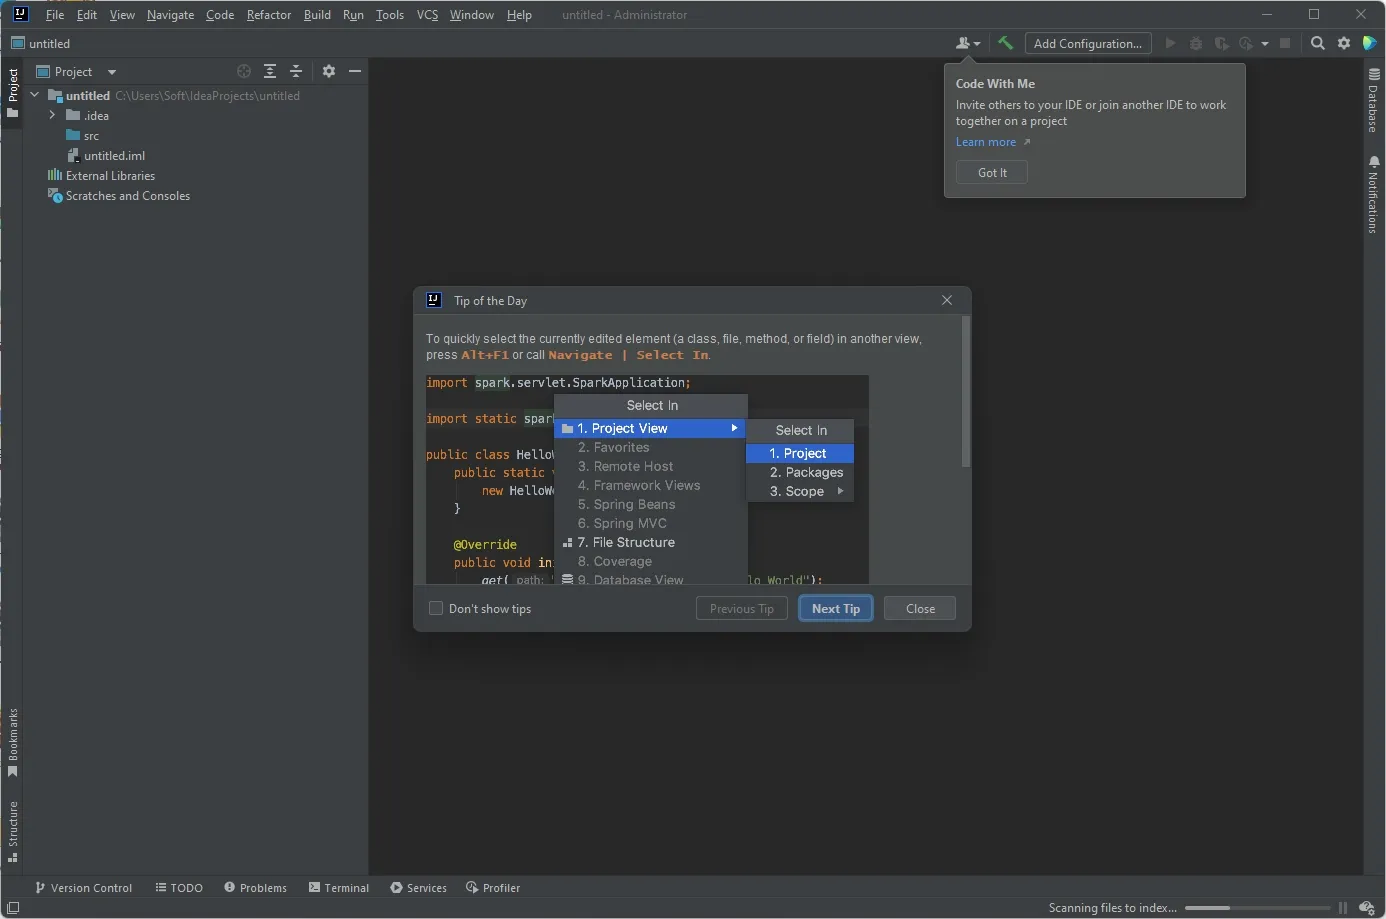Follow the Learn more link
Image resolution: width=1386 pixels, height=919 pixels.
click(x=986, y=142)
